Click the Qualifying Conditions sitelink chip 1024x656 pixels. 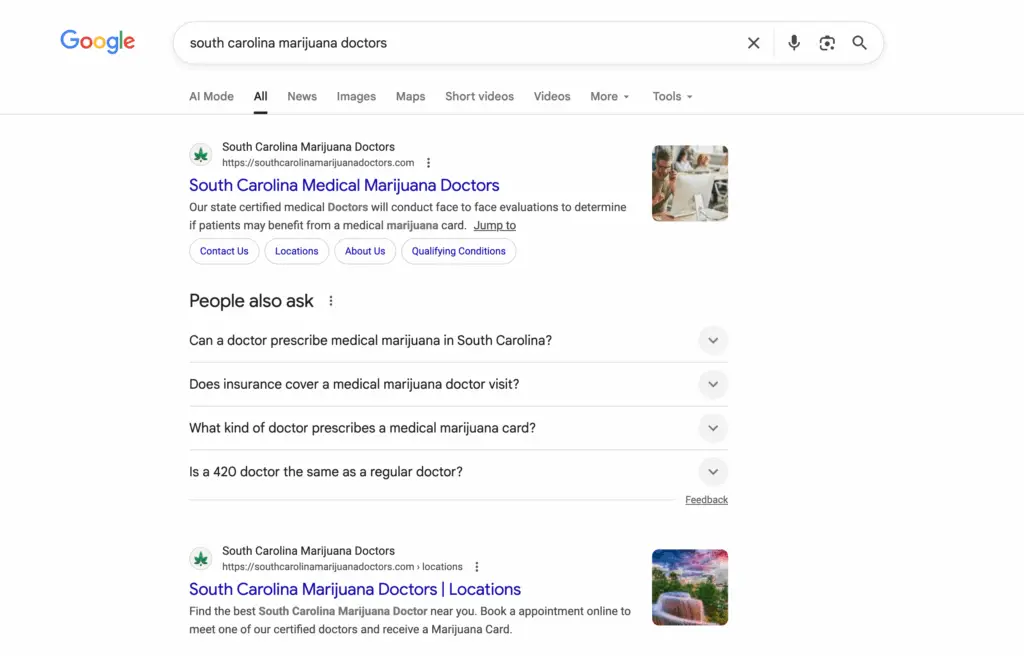tap(458, 251)
